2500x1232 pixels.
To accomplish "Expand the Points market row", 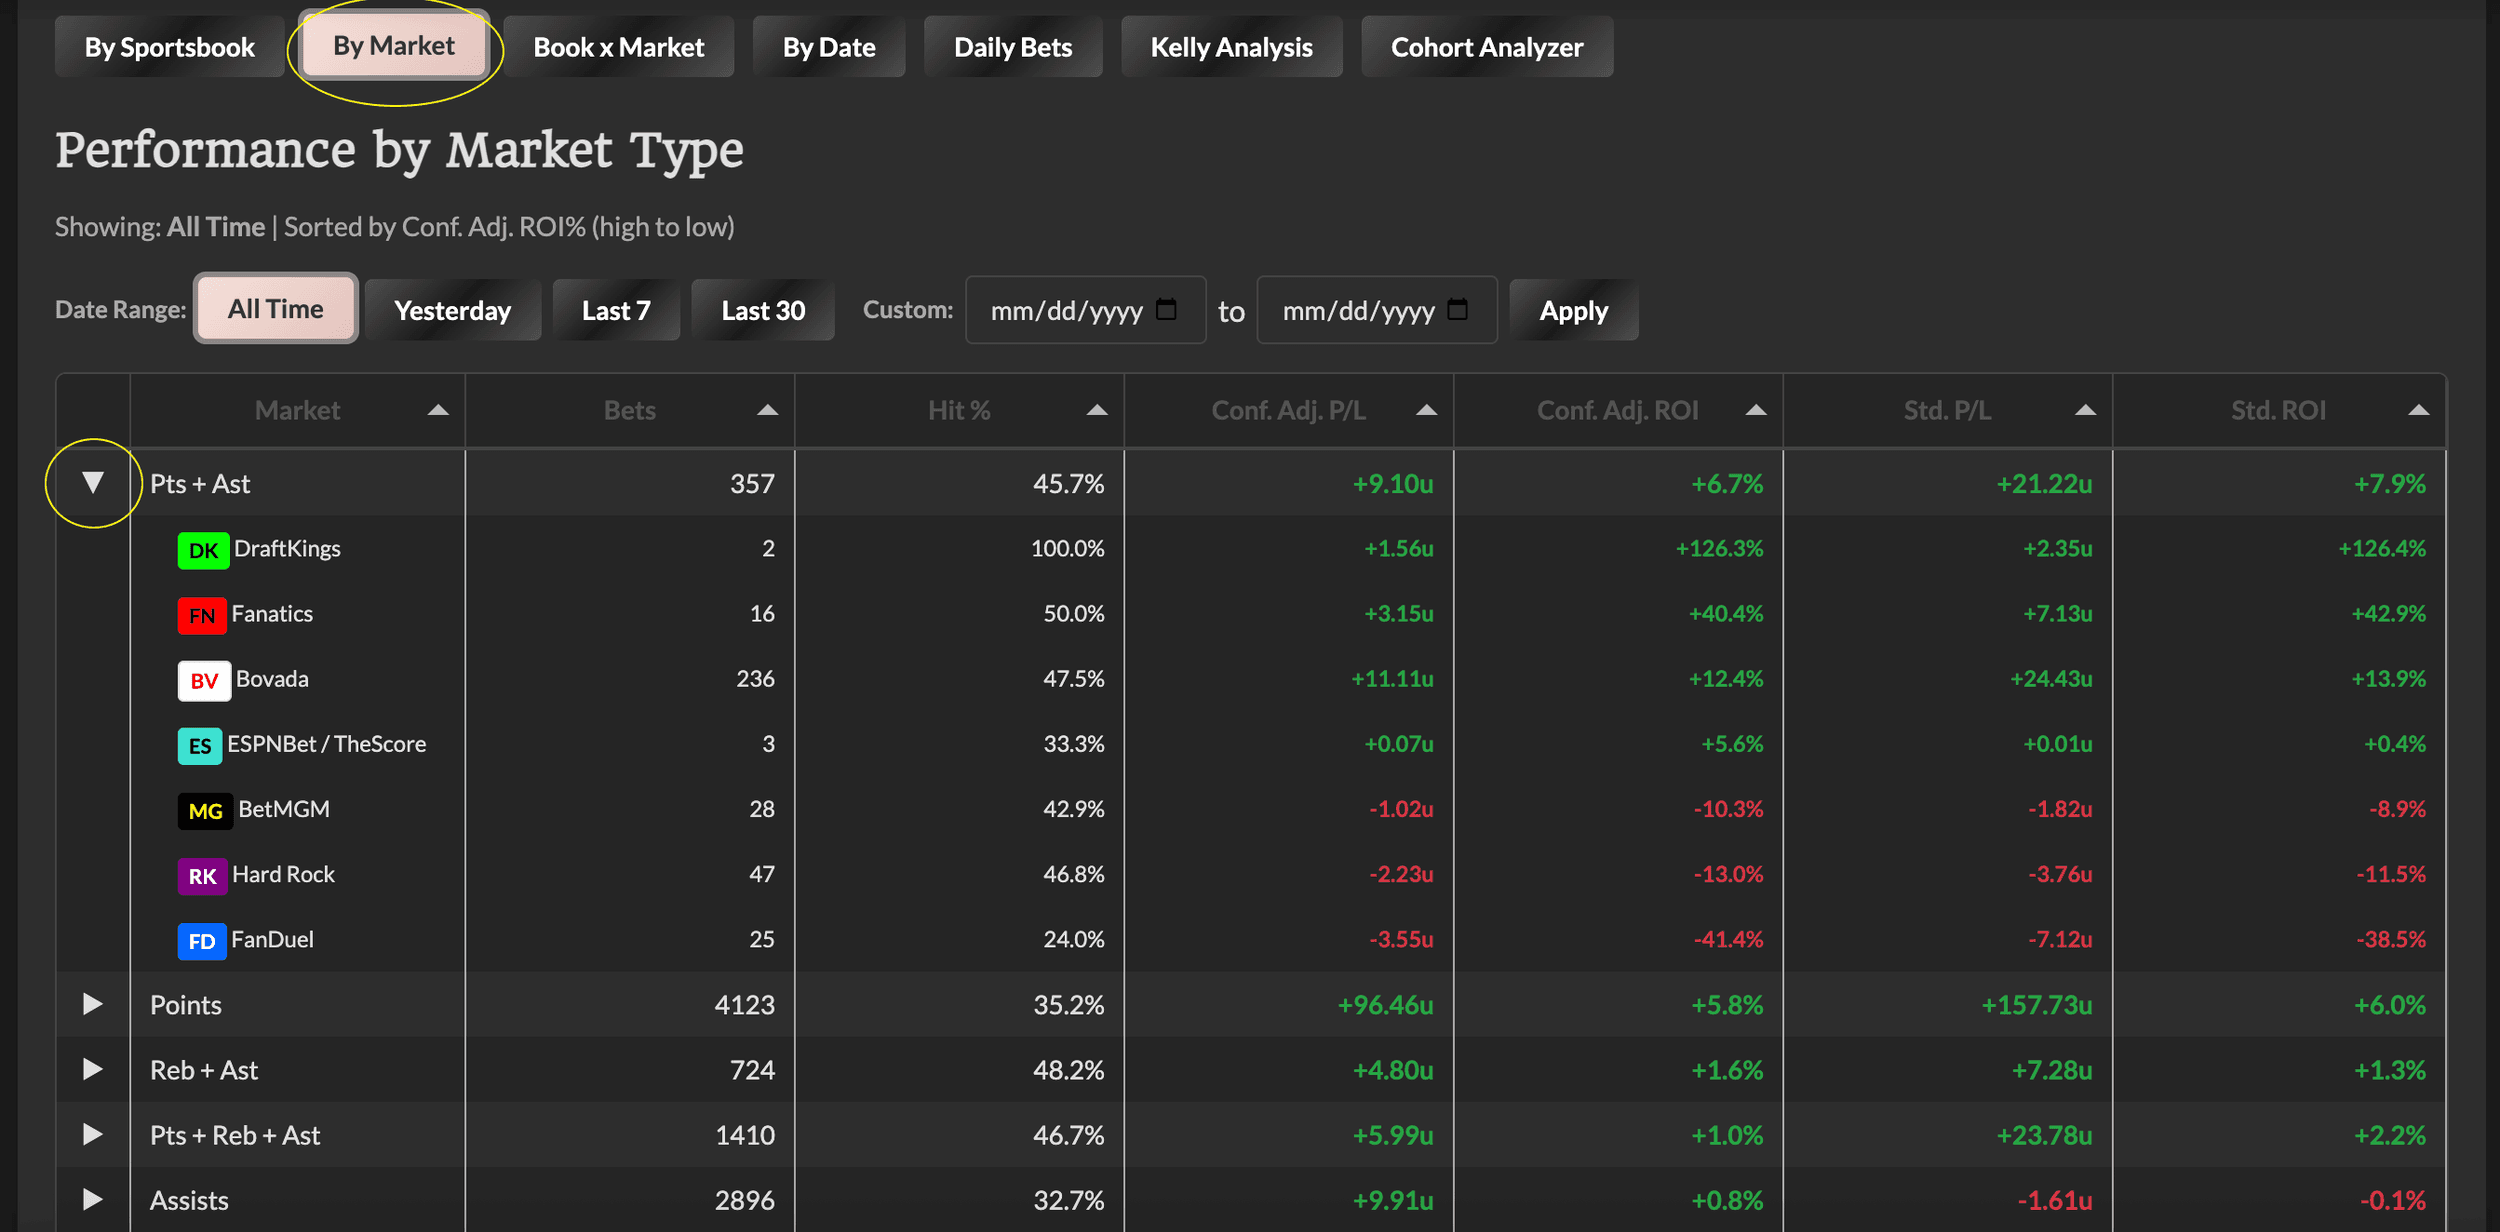I will coord(92,1004).
